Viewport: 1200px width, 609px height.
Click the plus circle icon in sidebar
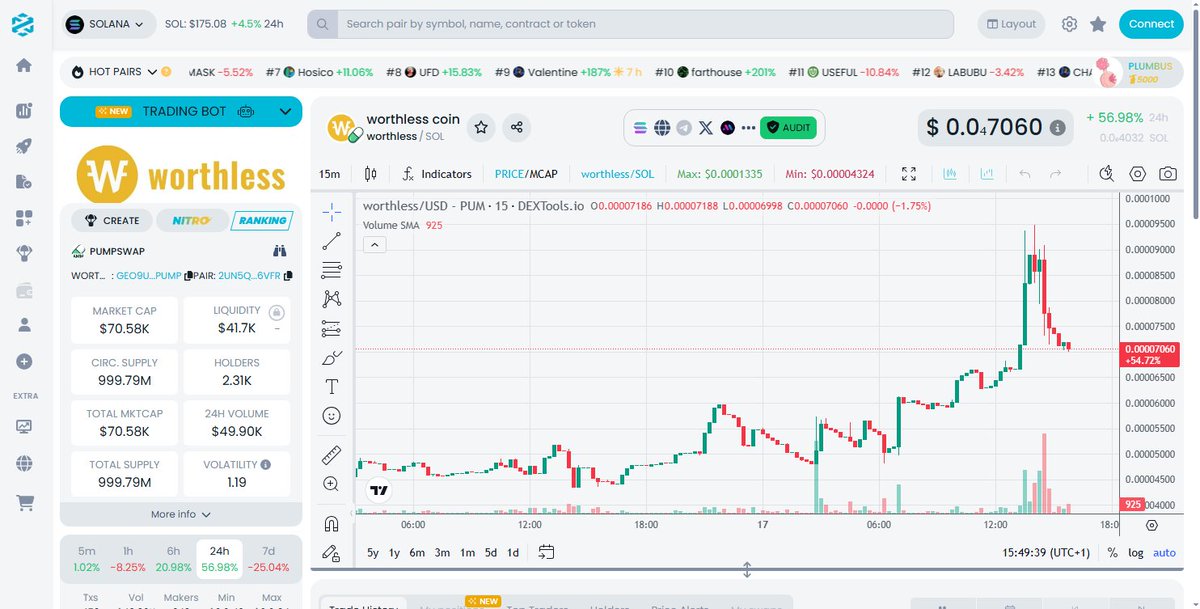pos(24,361)
